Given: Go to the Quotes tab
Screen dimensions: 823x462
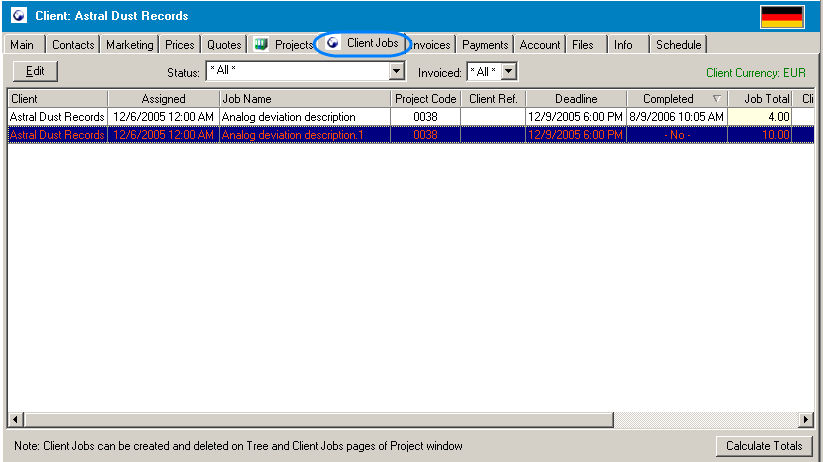Looking at the screenshot, I should coord(224,45).
